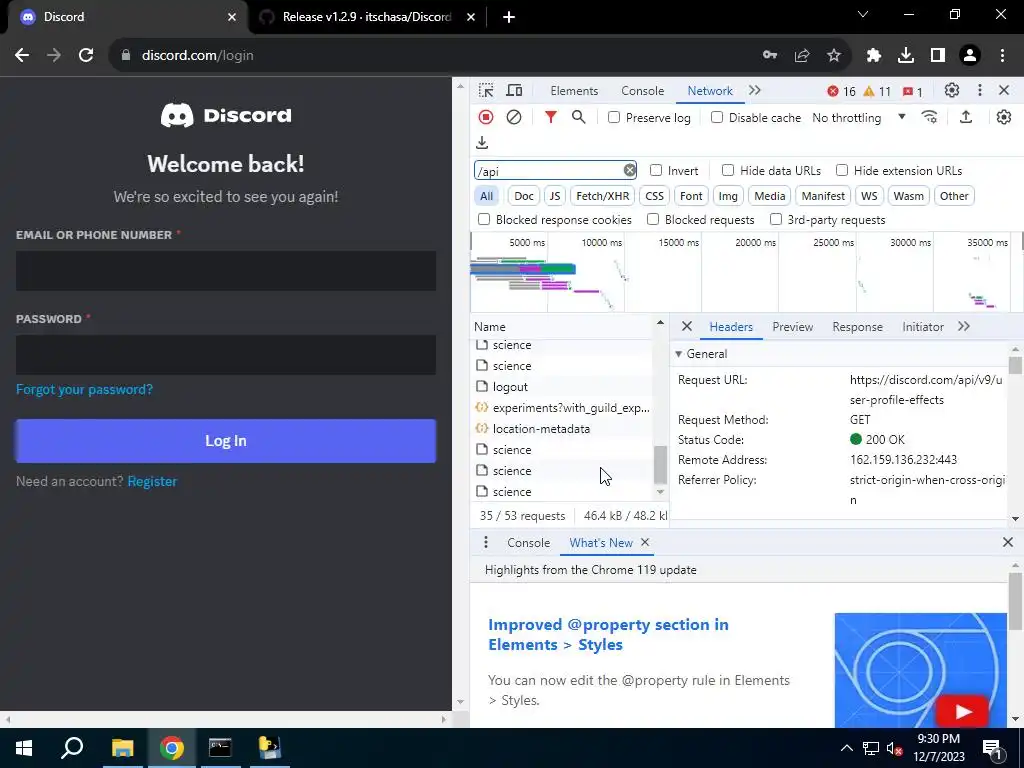Viewport: 1024px width, 768px height.
Task: Check Hide data URLs
Action: click(x=728, y=170)
